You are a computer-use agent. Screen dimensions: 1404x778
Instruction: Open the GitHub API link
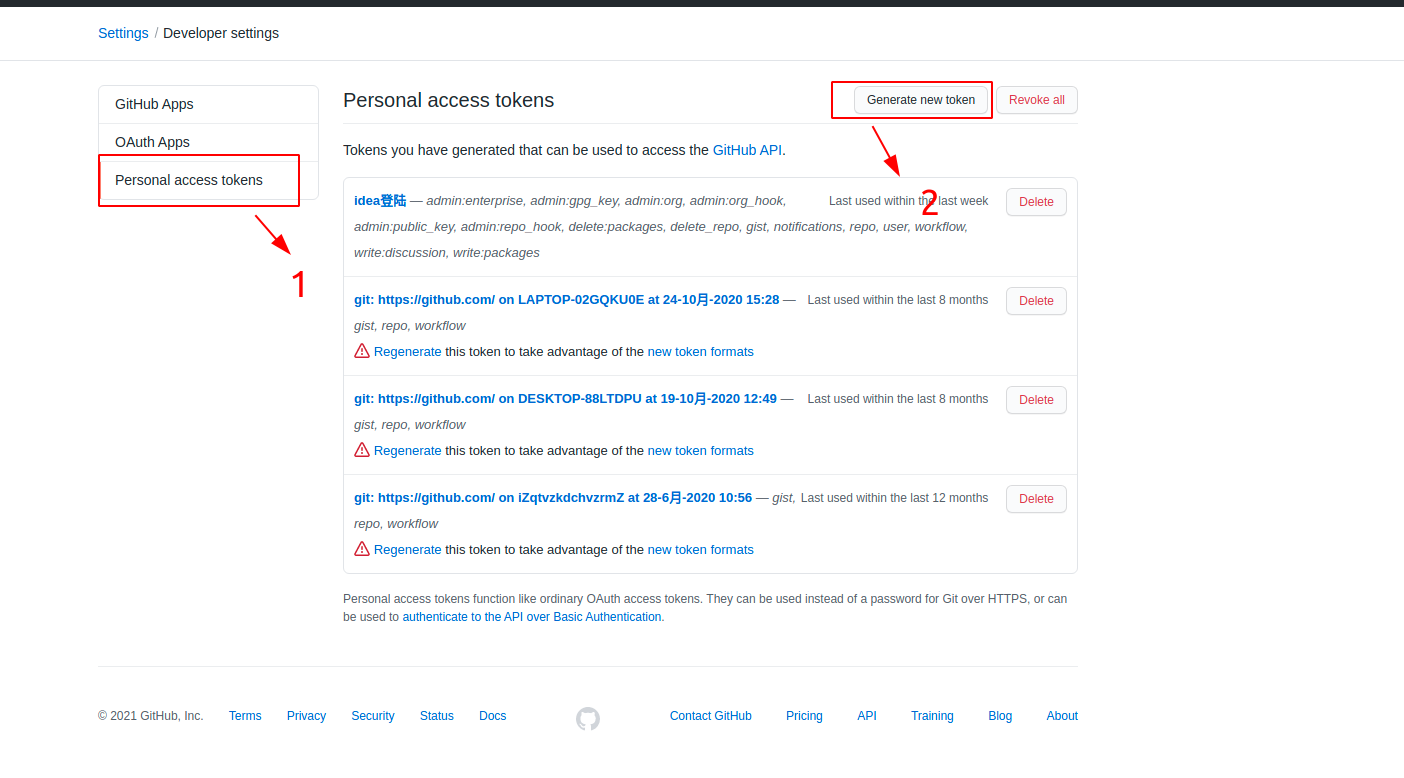coord(747,150)
